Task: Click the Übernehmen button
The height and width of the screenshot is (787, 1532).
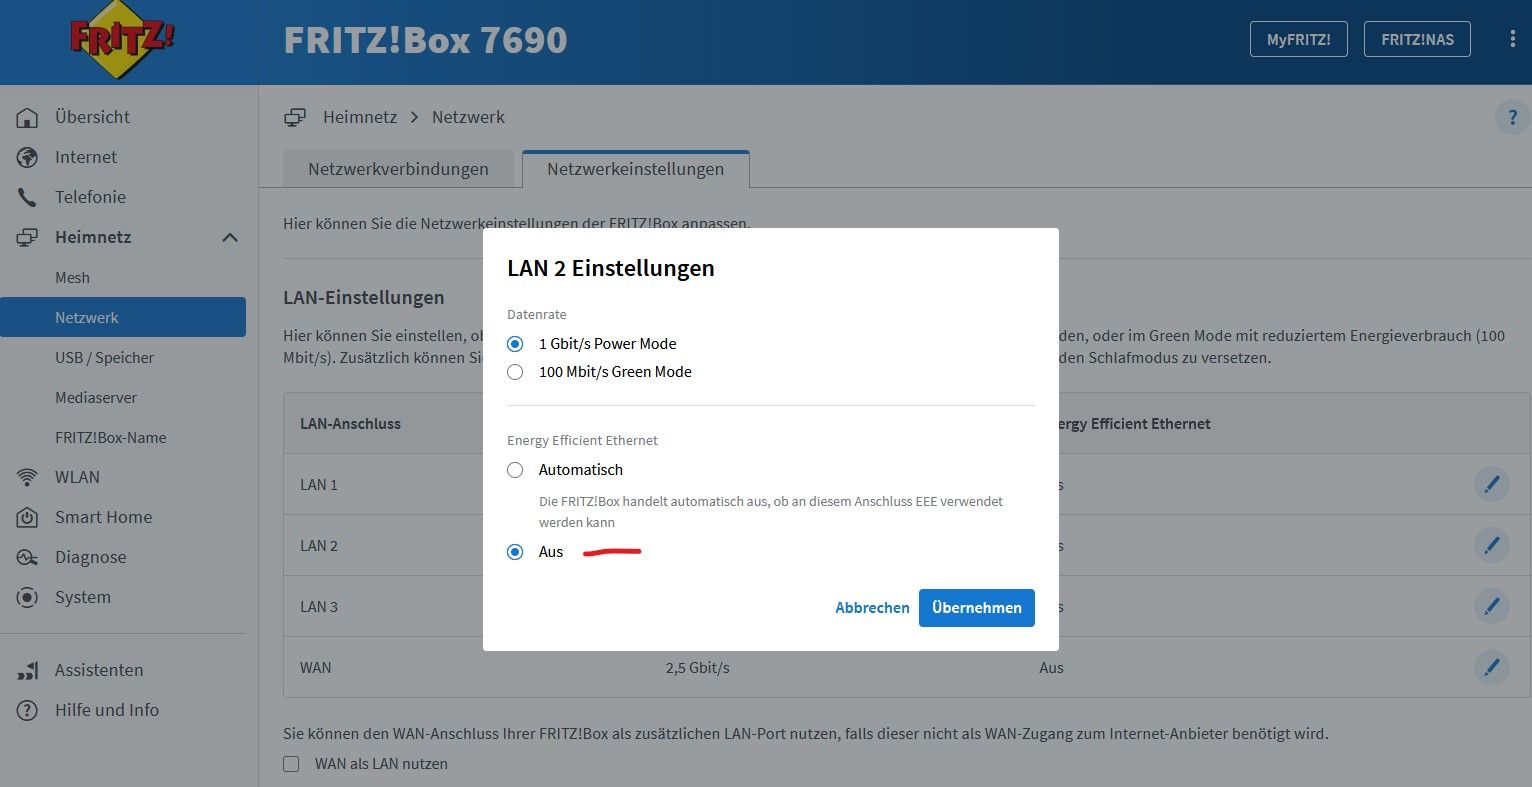Action: (977, 608)
